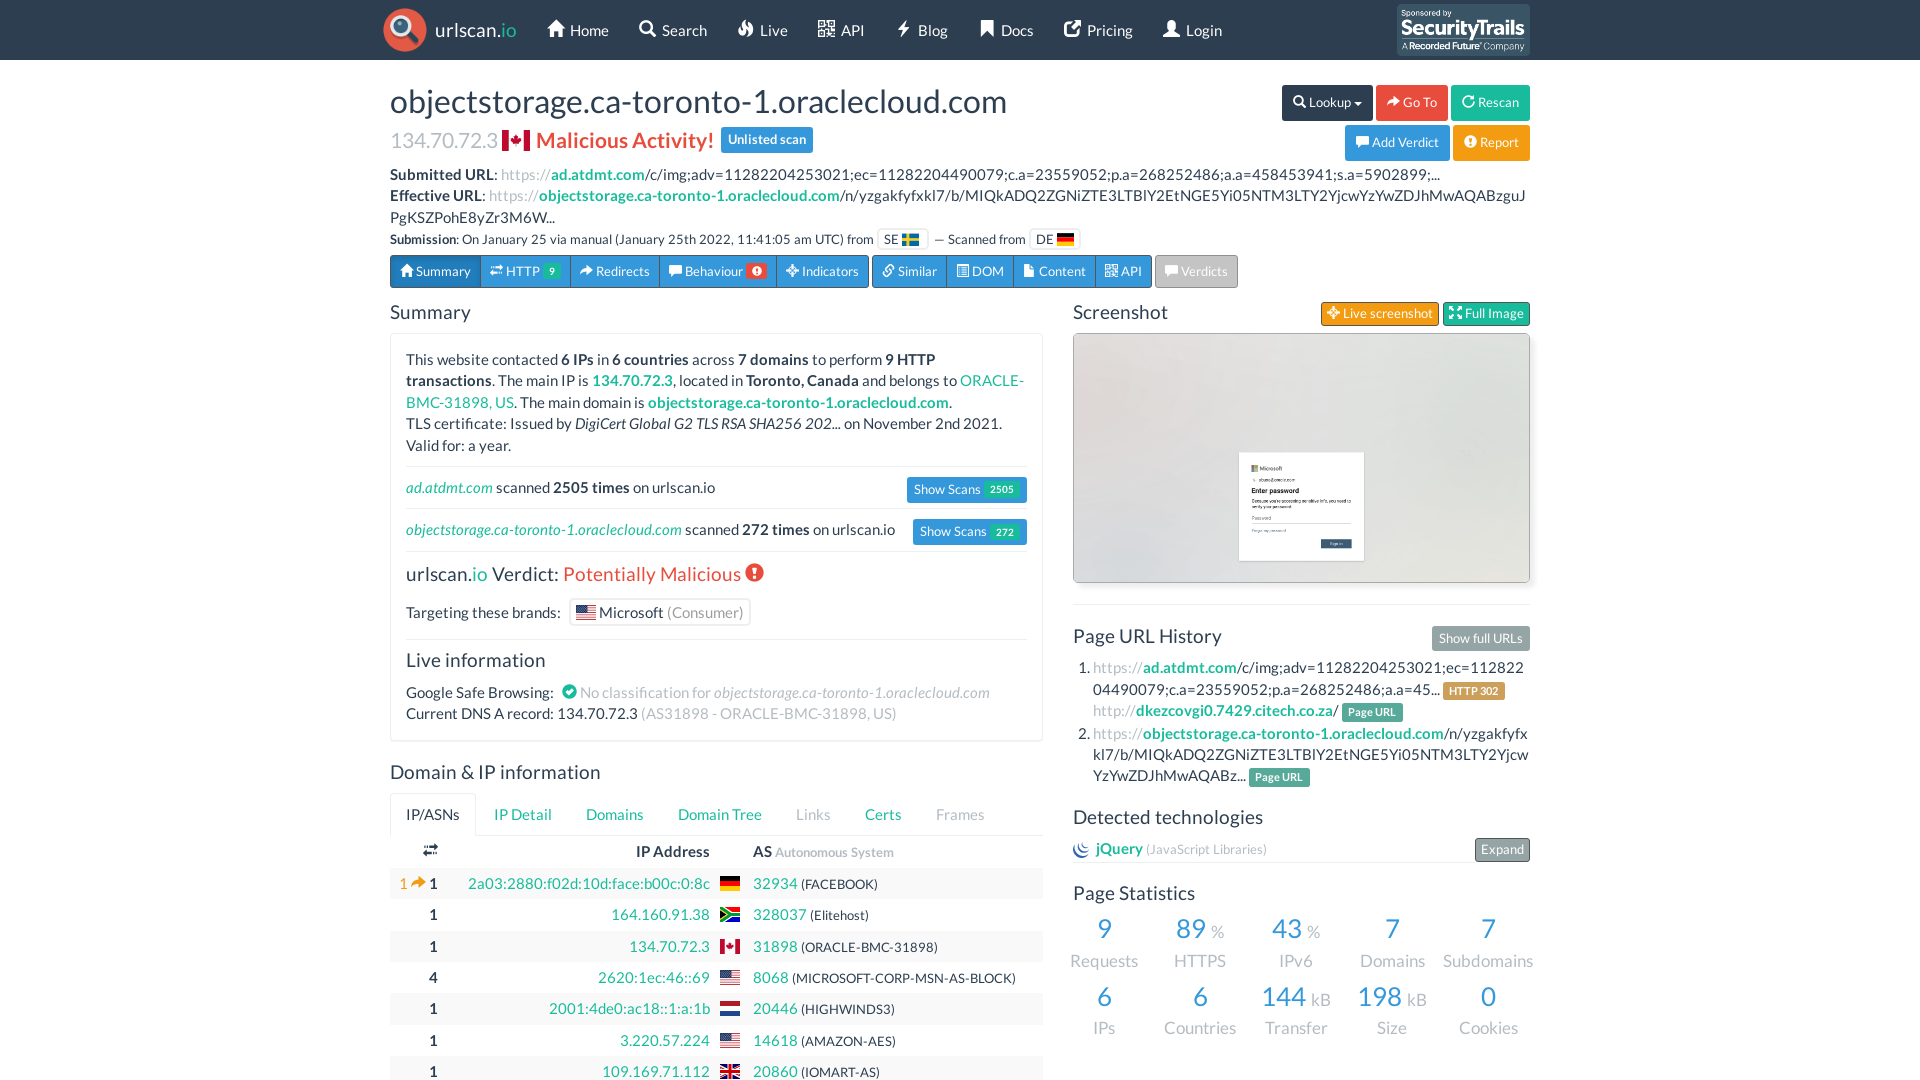The width and height of the screenshot is (1920, 1080).
Task: Click the Canadian flag next to the IP
Action: click(x=516, y=141)
